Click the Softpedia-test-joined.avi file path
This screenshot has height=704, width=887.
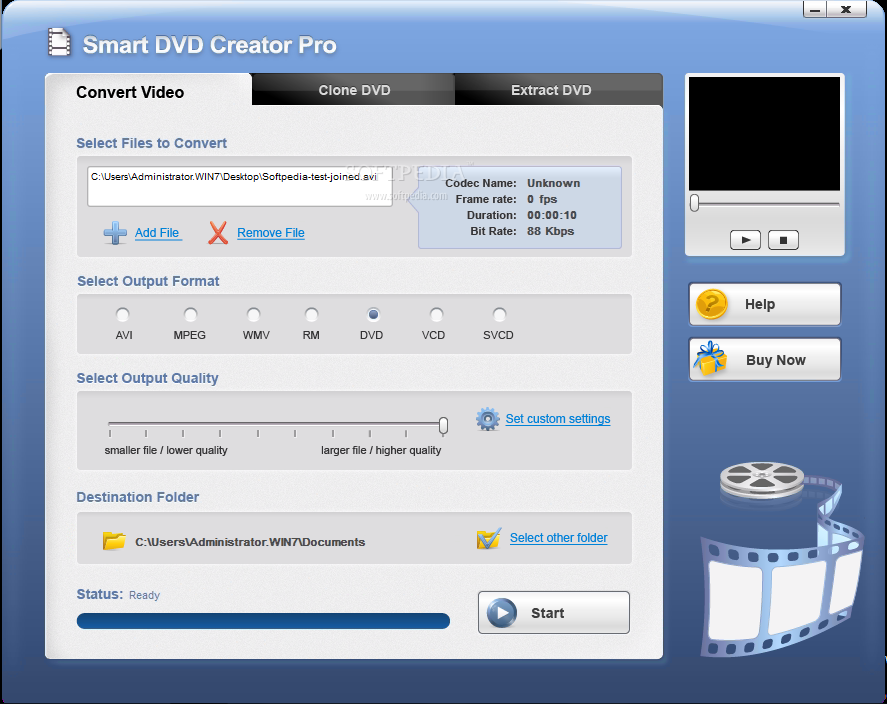pyautogui.click(x=234, y=176)
